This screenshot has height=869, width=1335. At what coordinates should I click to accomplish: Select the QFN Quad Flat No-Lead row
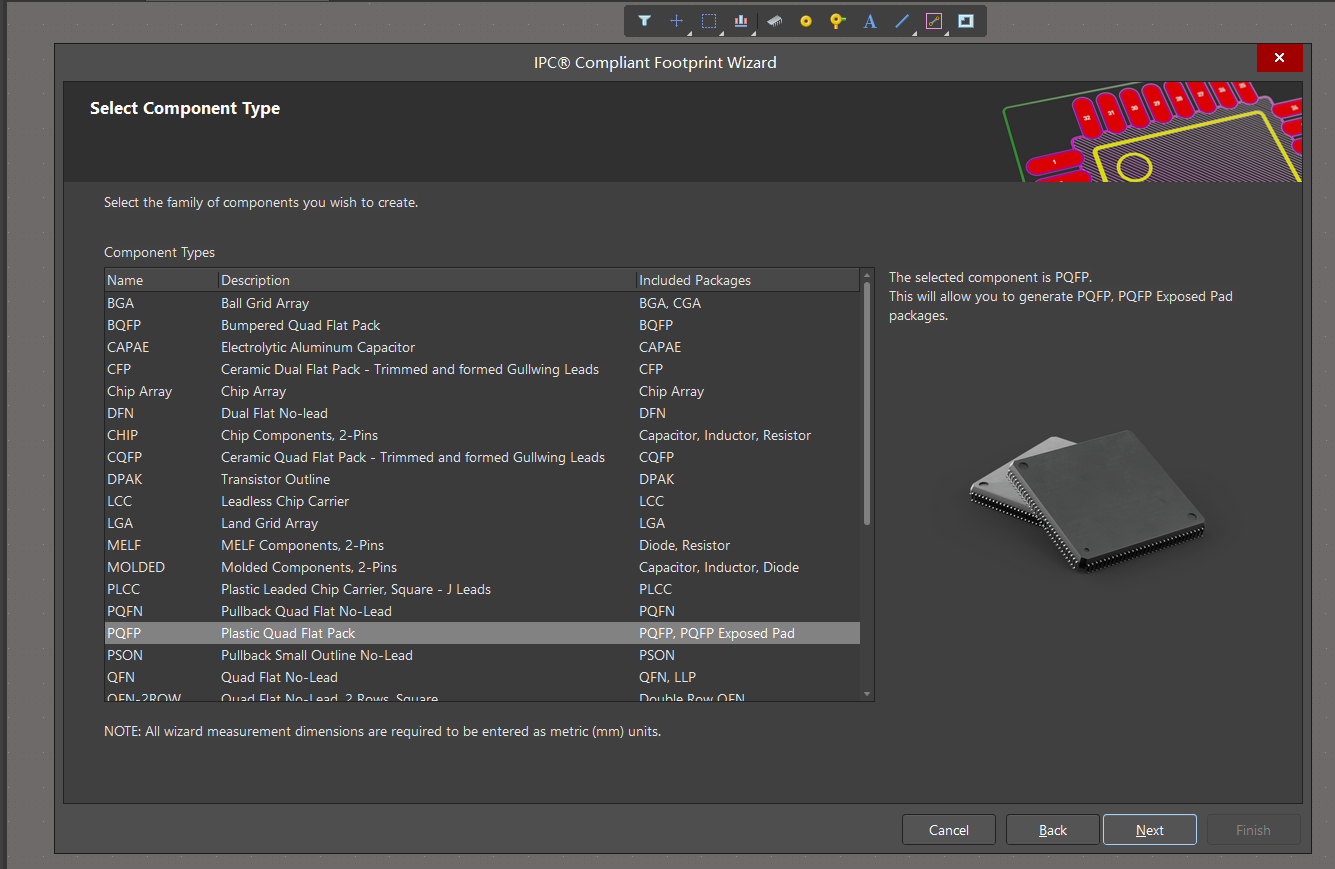[x=482, y=677]
